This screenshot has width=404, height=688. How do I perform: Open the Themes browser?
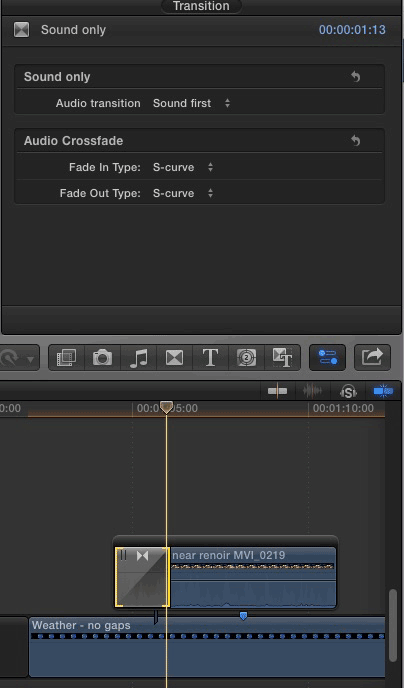282,358
